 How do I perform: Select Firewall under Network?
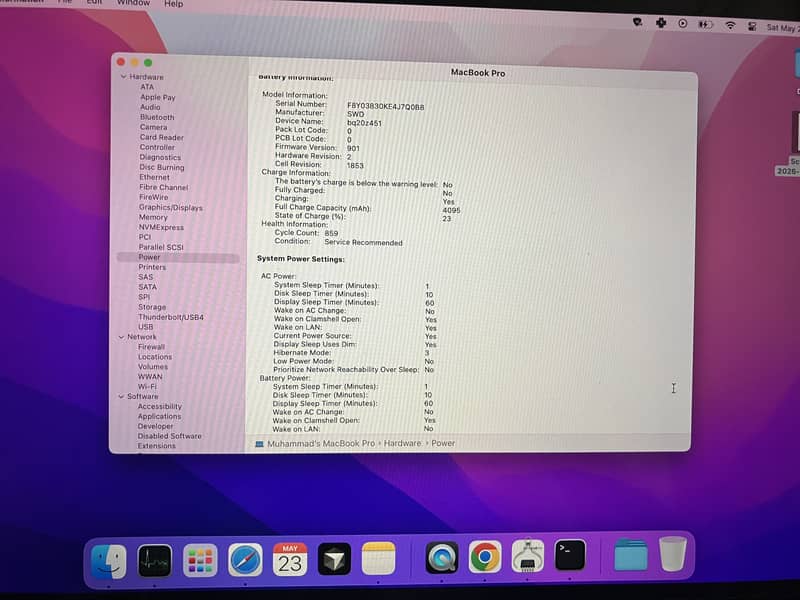click(151, 347)
